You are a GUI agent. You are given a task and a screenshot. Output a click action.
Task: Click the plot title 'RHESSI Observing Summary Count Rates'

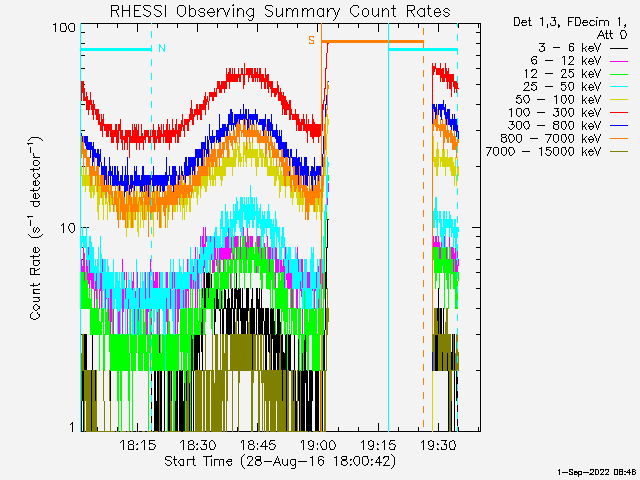pos(279,12)
